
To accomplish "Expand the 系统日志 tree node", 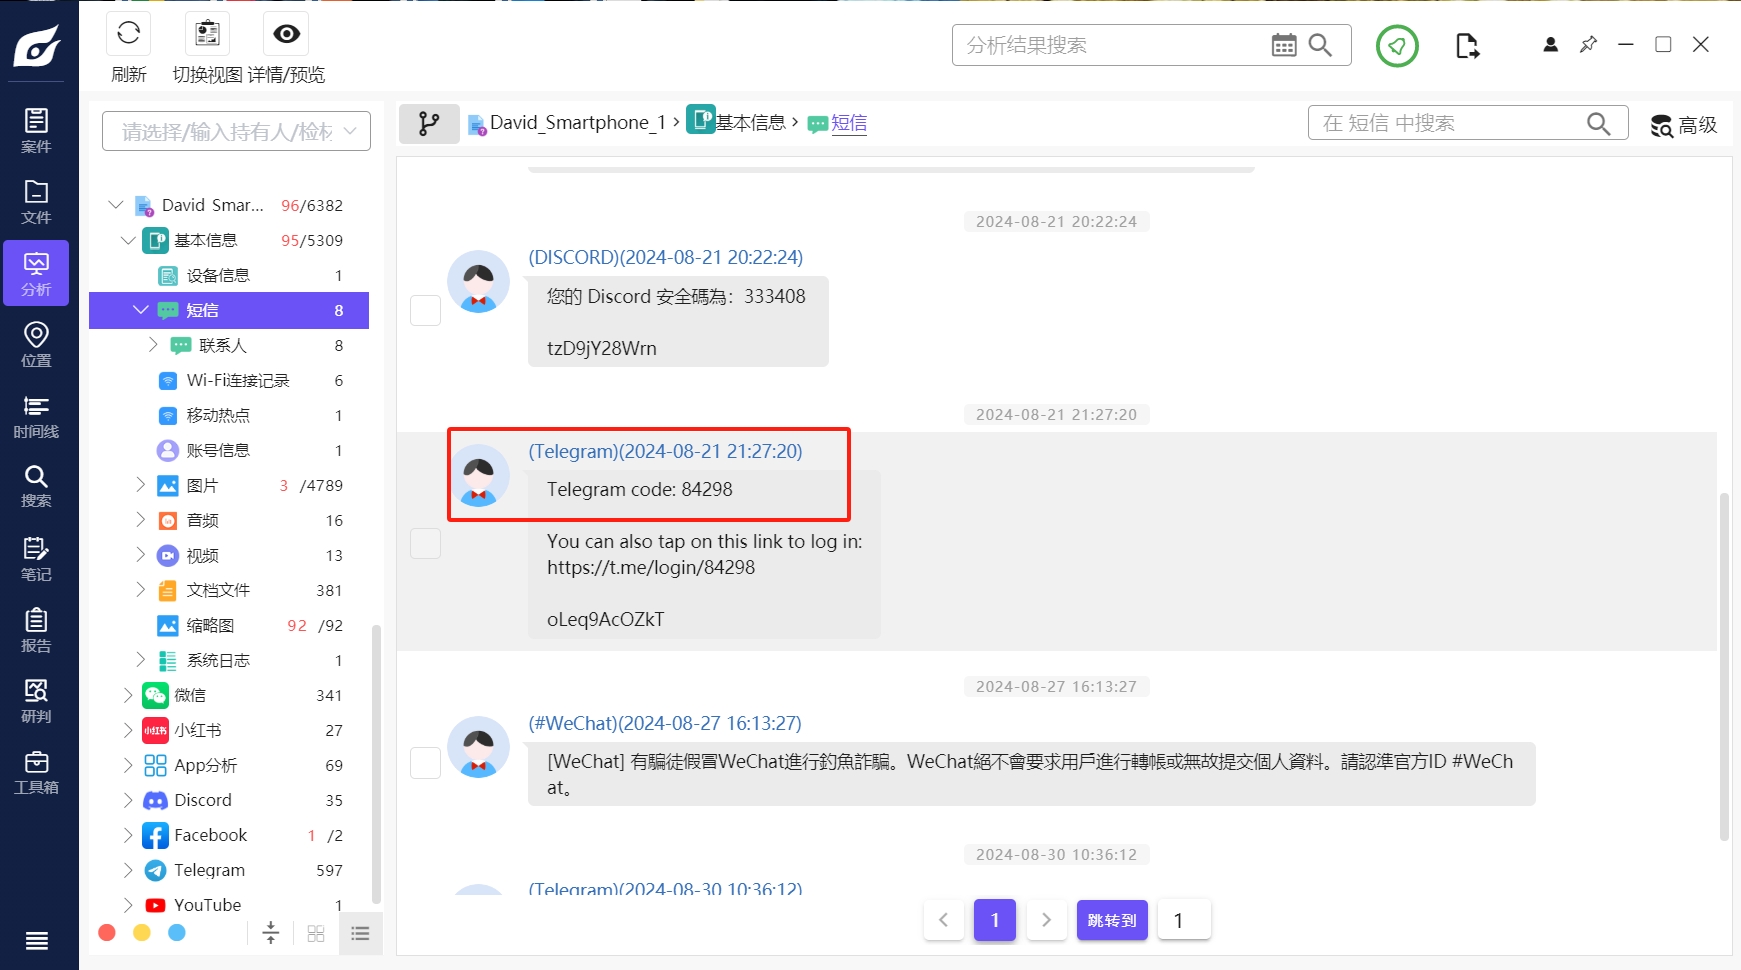I will (141, 660).
